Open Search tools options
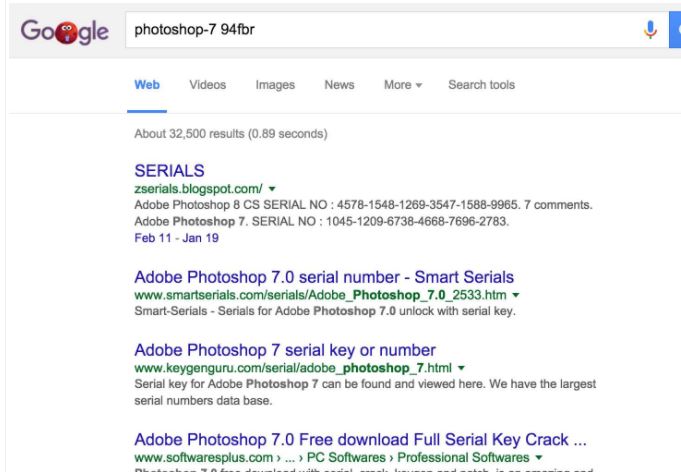The width and height of the screenshot is (681, 472). [481, 85]
